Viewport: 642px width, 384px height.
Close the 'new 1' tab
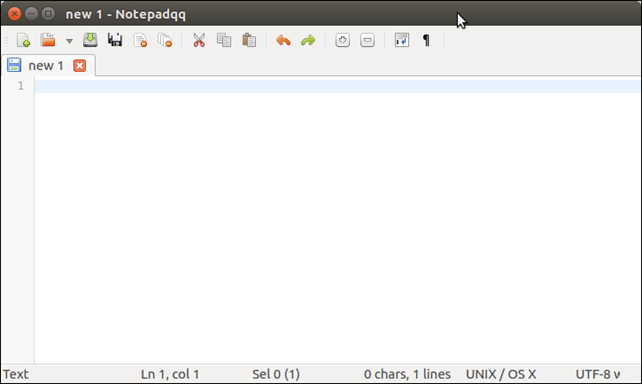point(79,66)
